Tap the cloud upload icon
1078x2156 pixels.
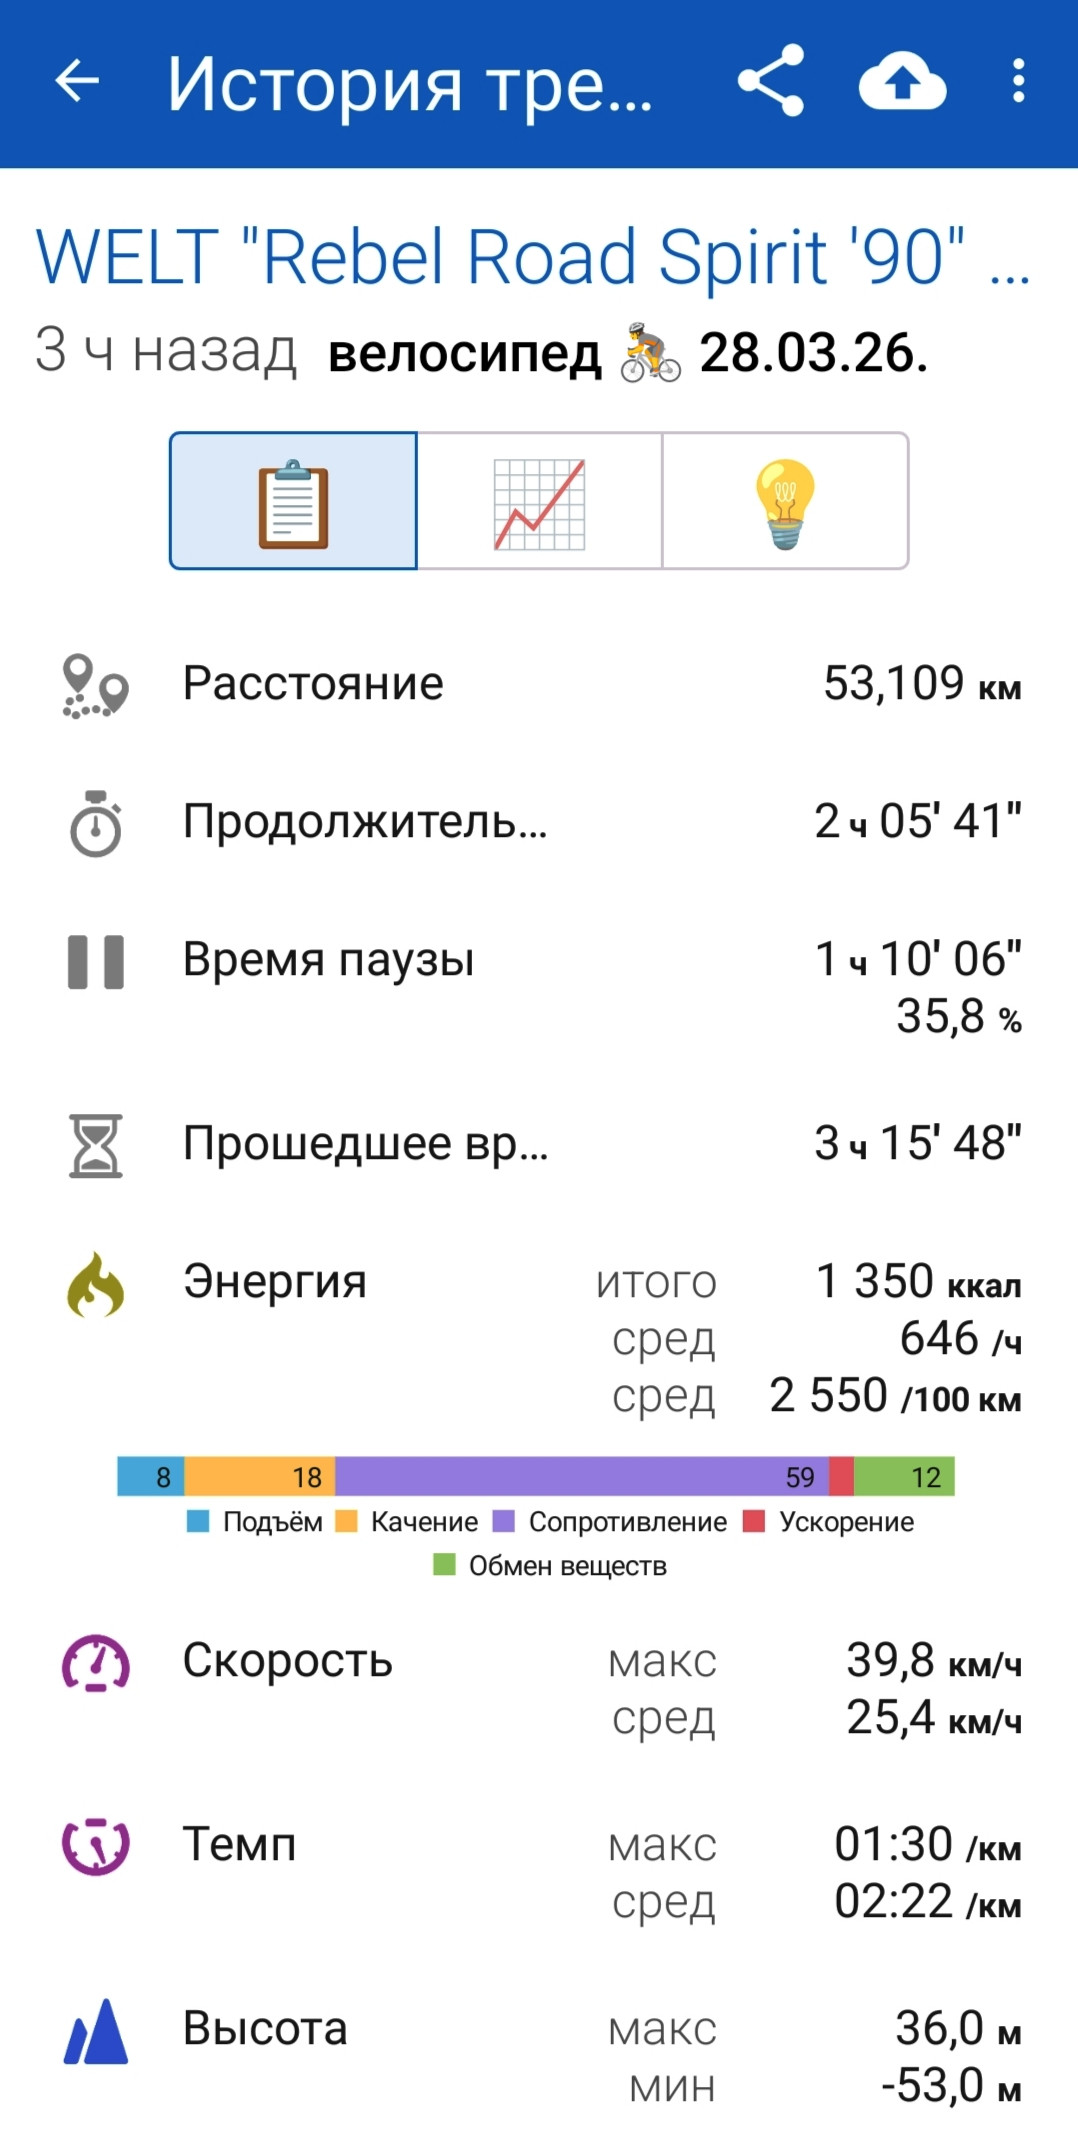pyautogui.click(x=902, y=82)
